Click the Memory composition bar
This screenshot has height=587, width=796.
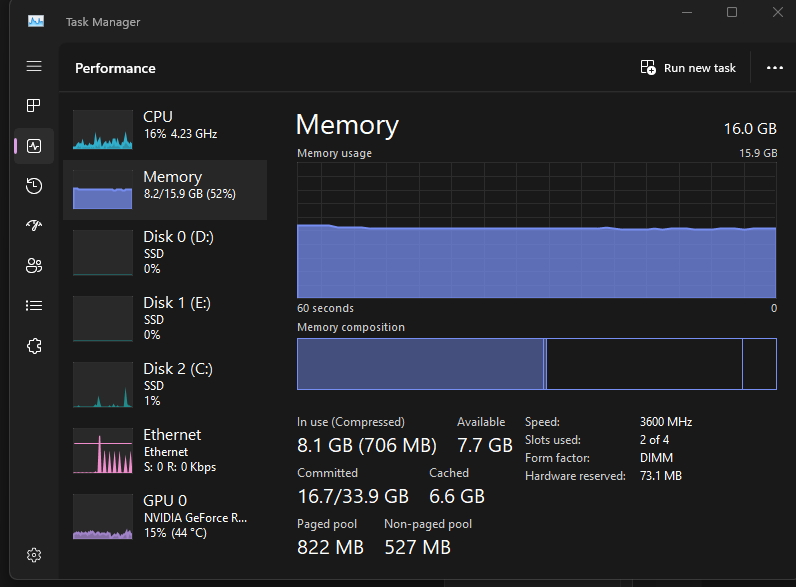pos(536,364)
